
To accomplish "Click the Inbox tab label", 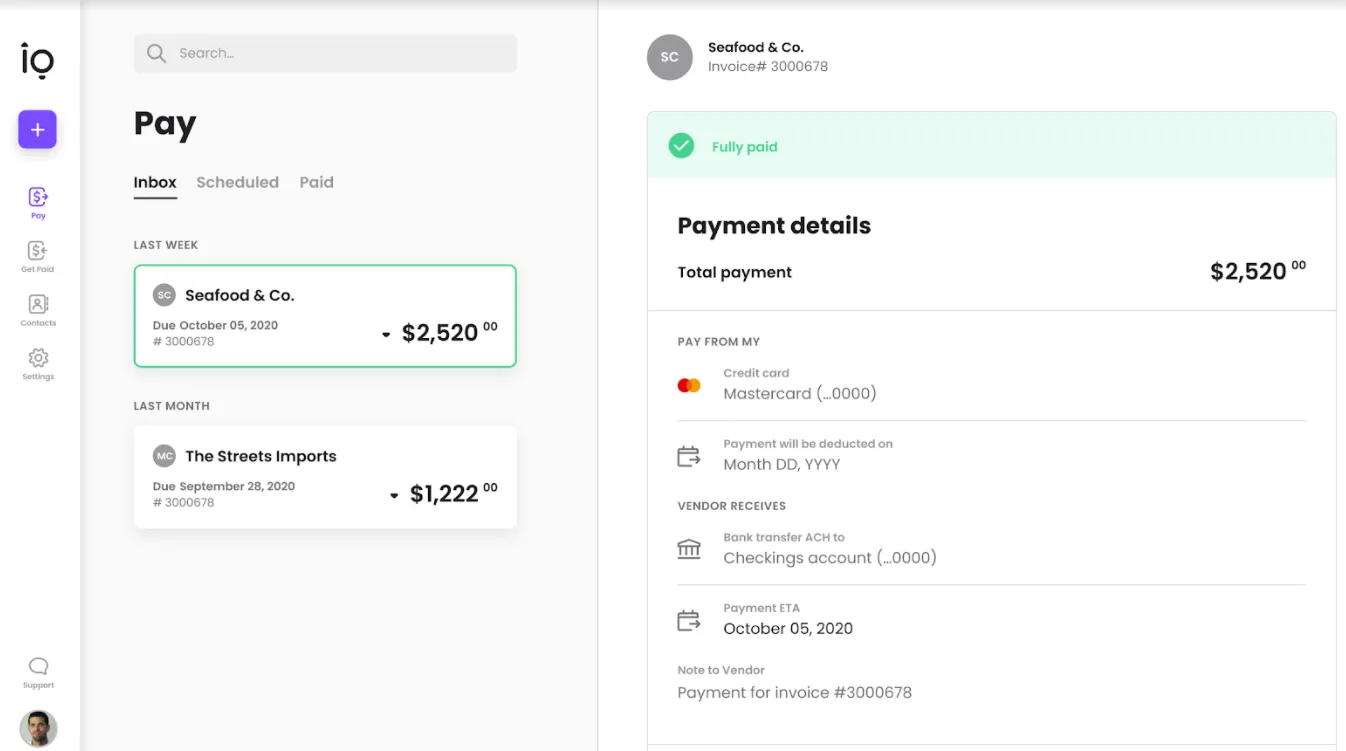I will tap(155, 182).
